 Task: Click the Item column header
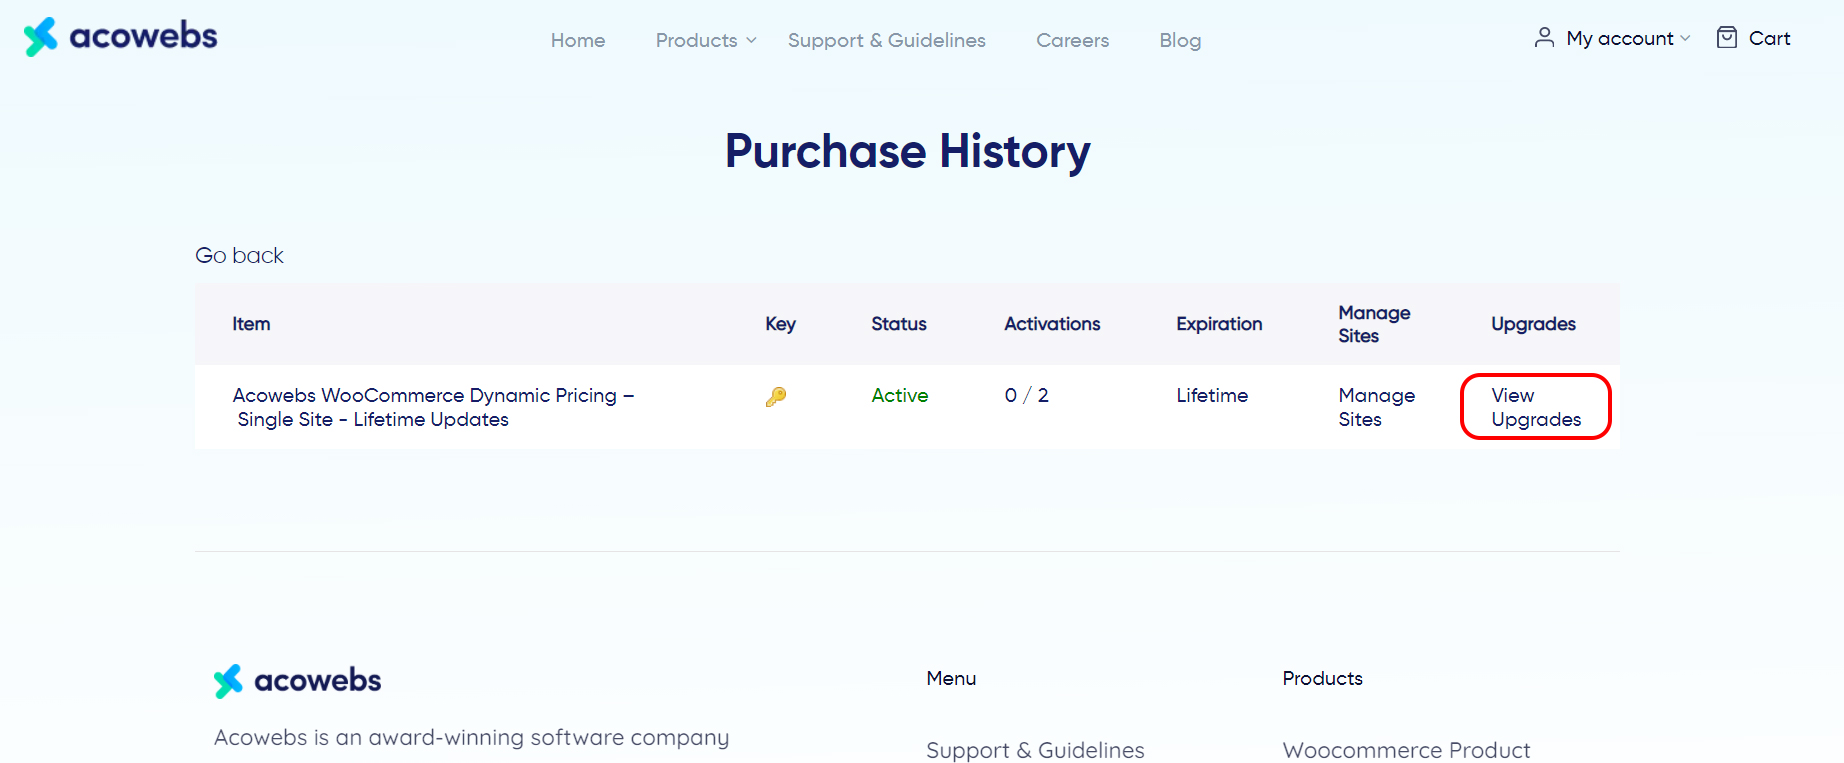(x=251, y=324)
